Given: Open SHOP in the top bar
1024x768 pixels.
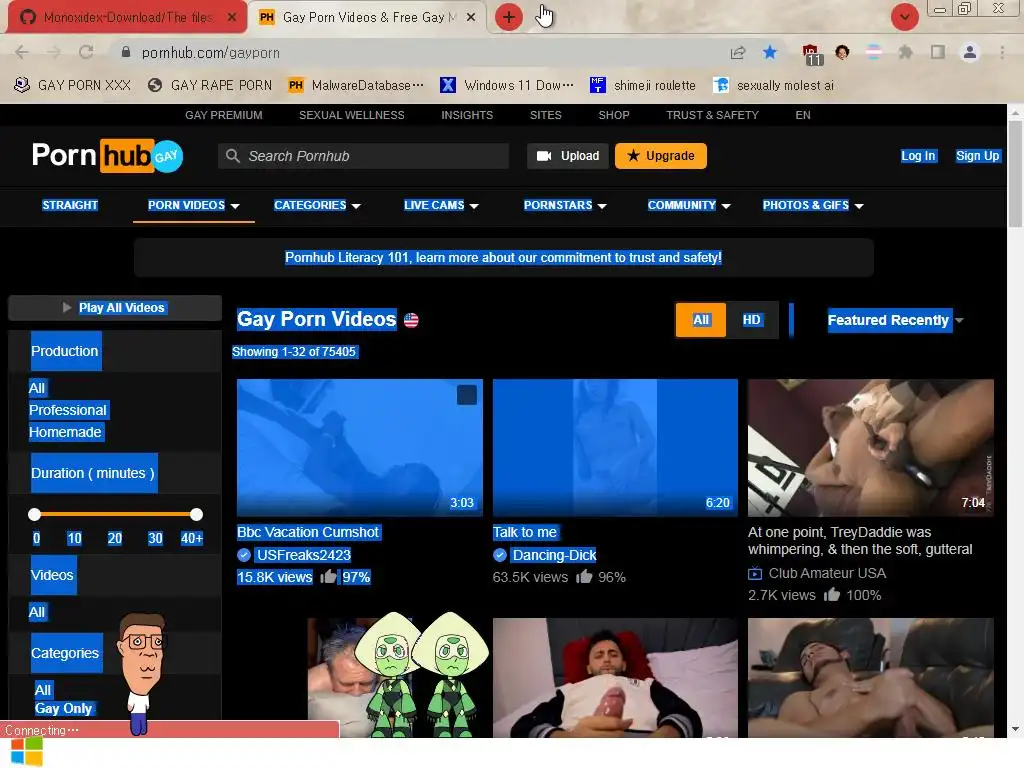Looking at the screenshot, I should point(614,115).
